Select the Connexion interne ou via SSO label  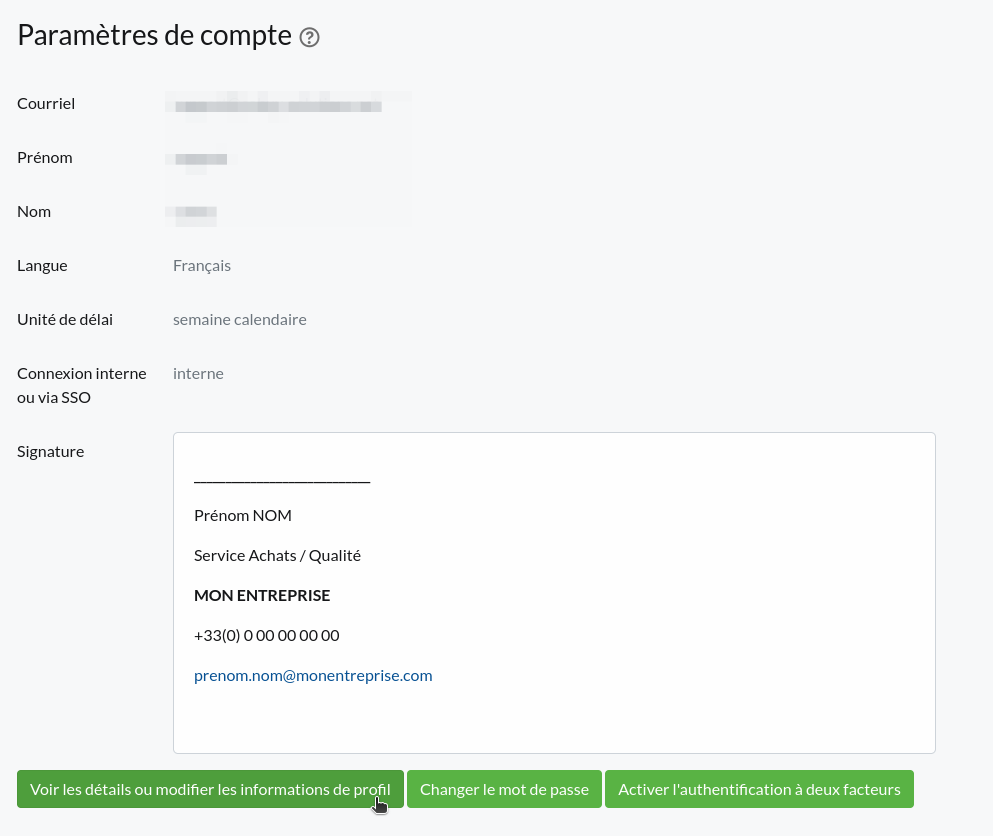tap(82, 385)
